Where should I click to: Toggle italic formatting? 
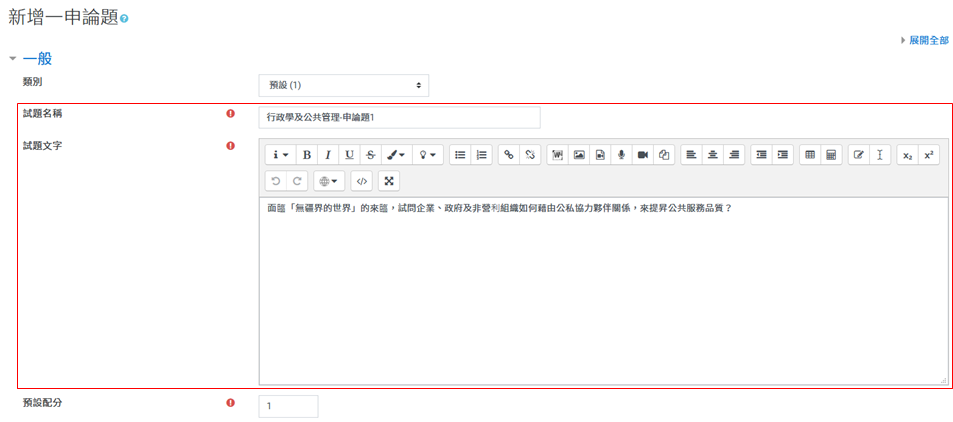pos(328,155)
